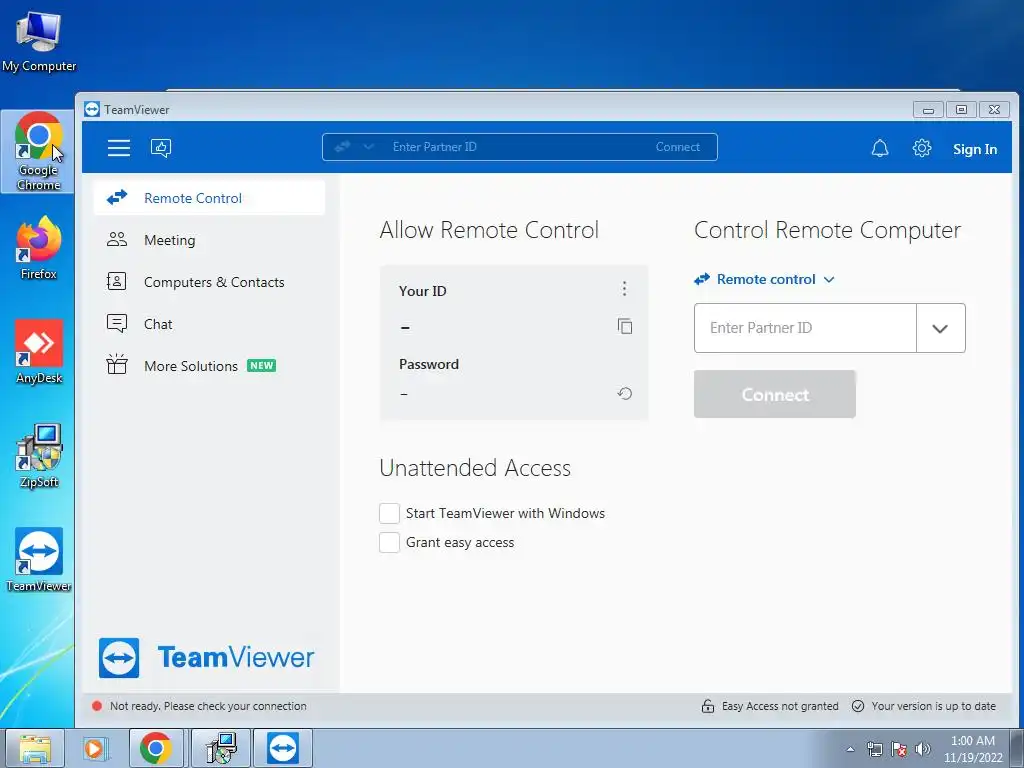Open the Computers & Contacts tab

tap(209, 281)
